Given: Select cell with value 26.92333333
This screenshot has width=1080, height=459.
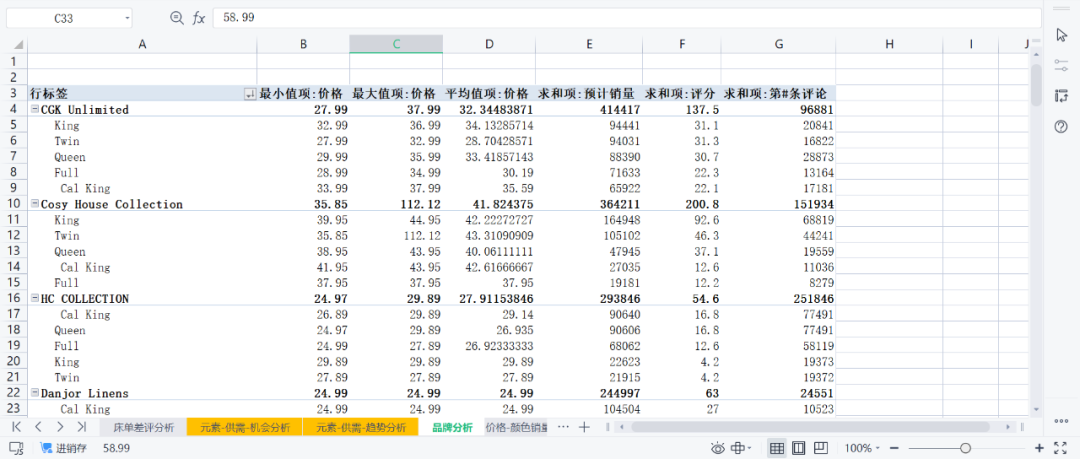Looking at the screenshot, I should 489,346.
